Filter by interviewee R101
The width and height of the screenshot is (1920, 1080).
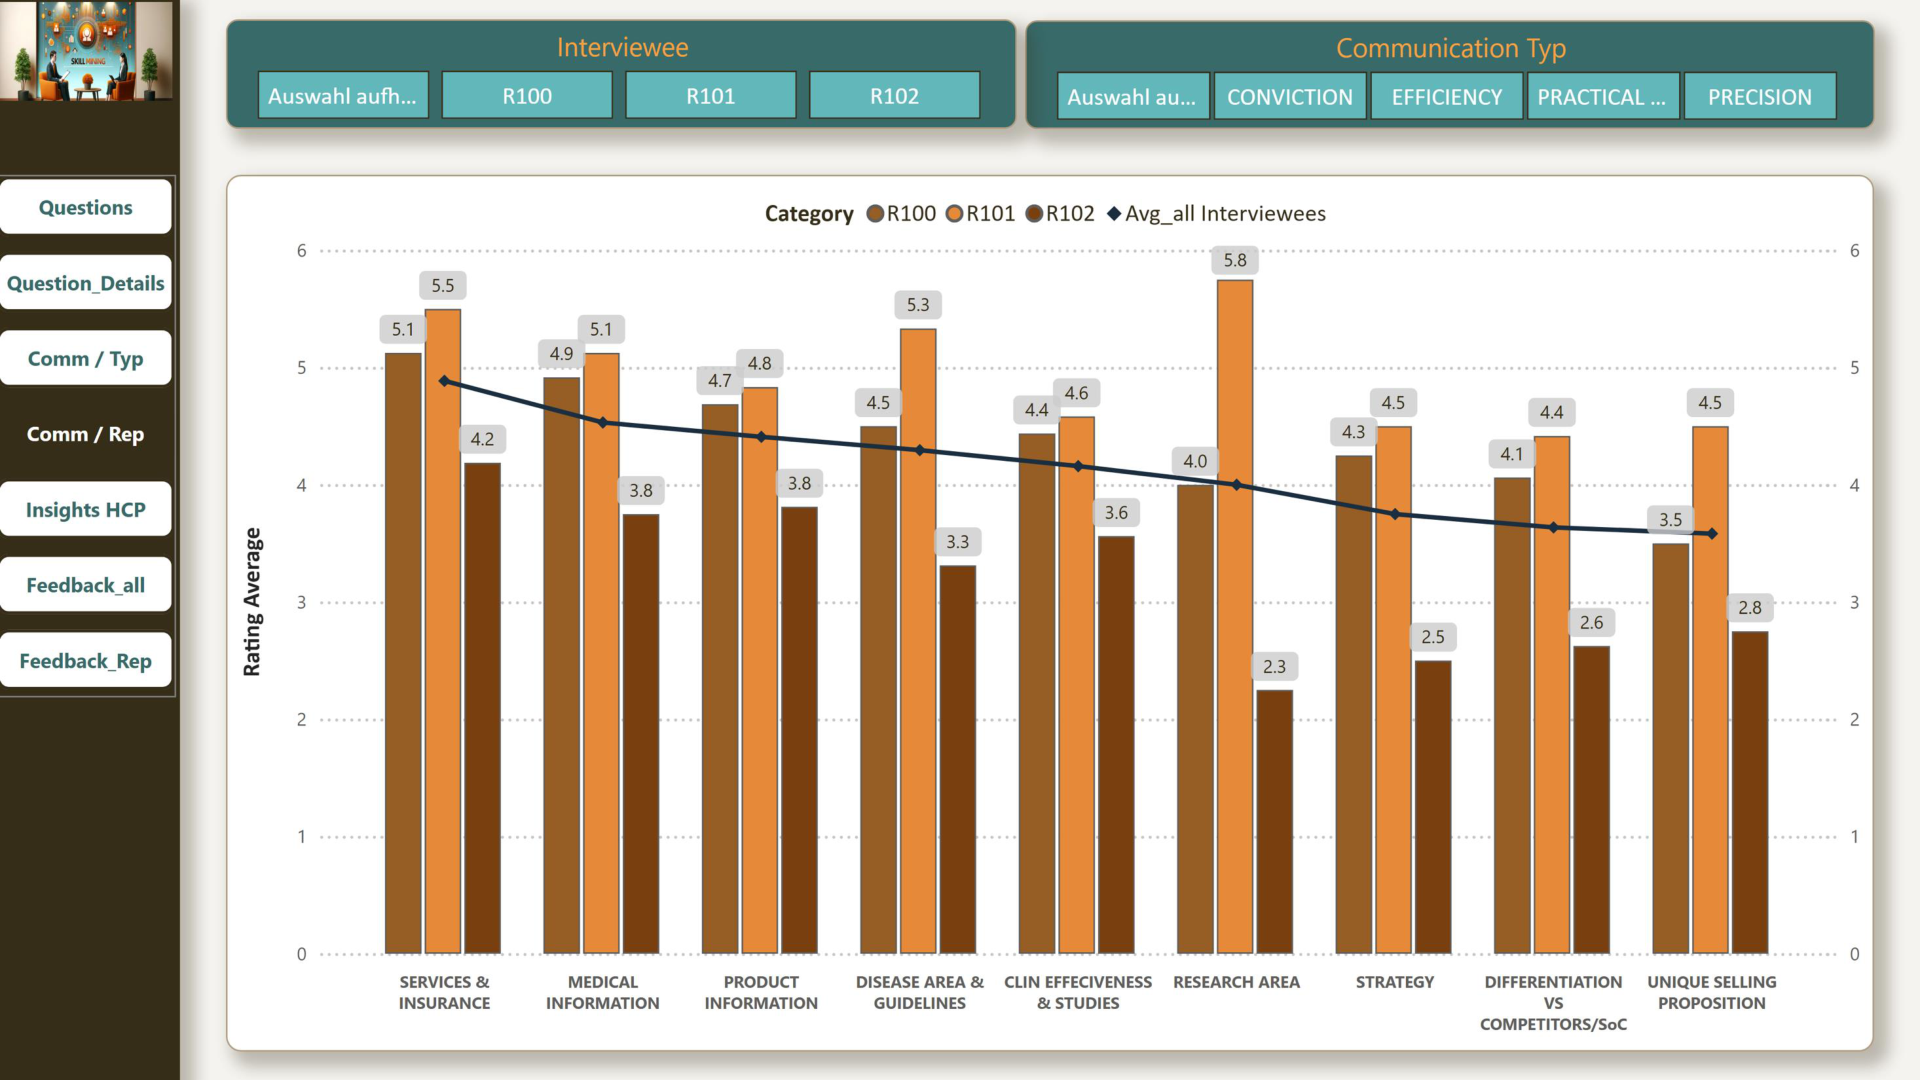[711, 96]
